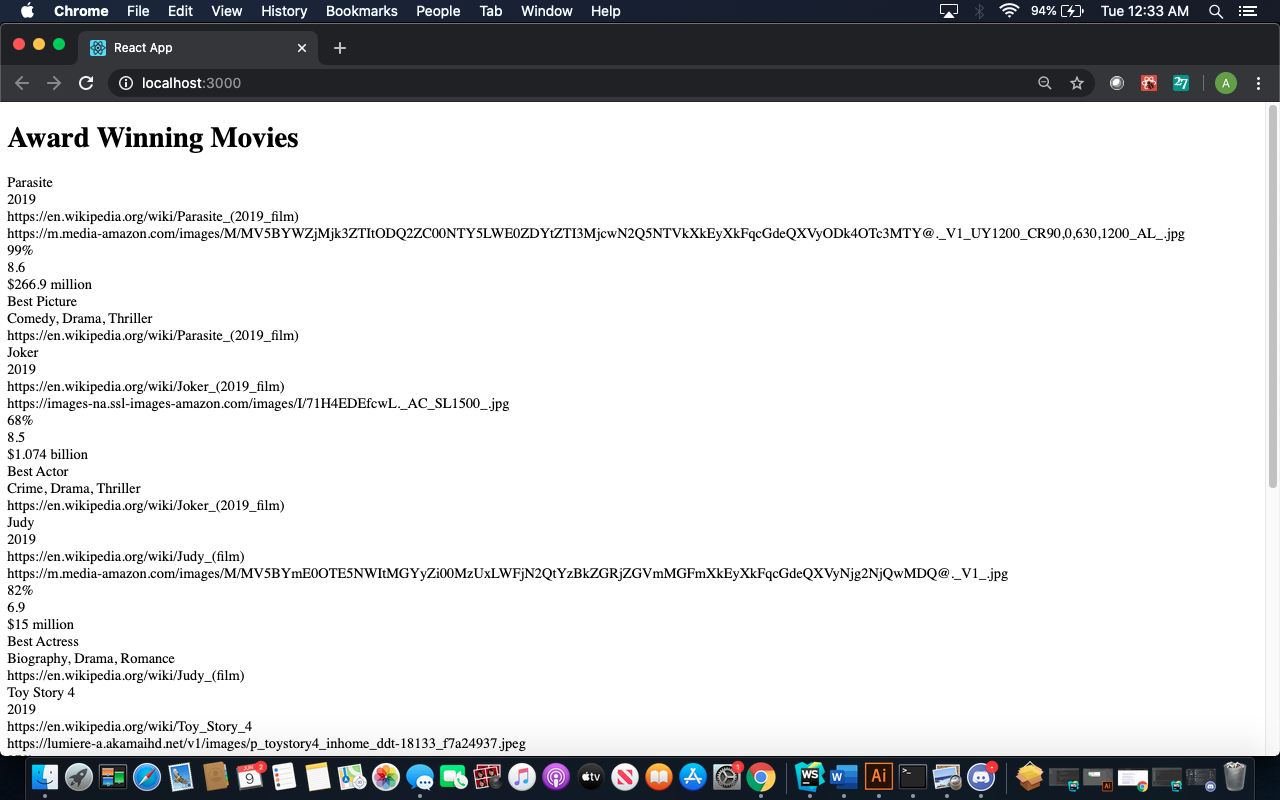This screenshot has height=800, width=1280.
Task: Open the AirPlay display menu icon
Action: point(949,11)
